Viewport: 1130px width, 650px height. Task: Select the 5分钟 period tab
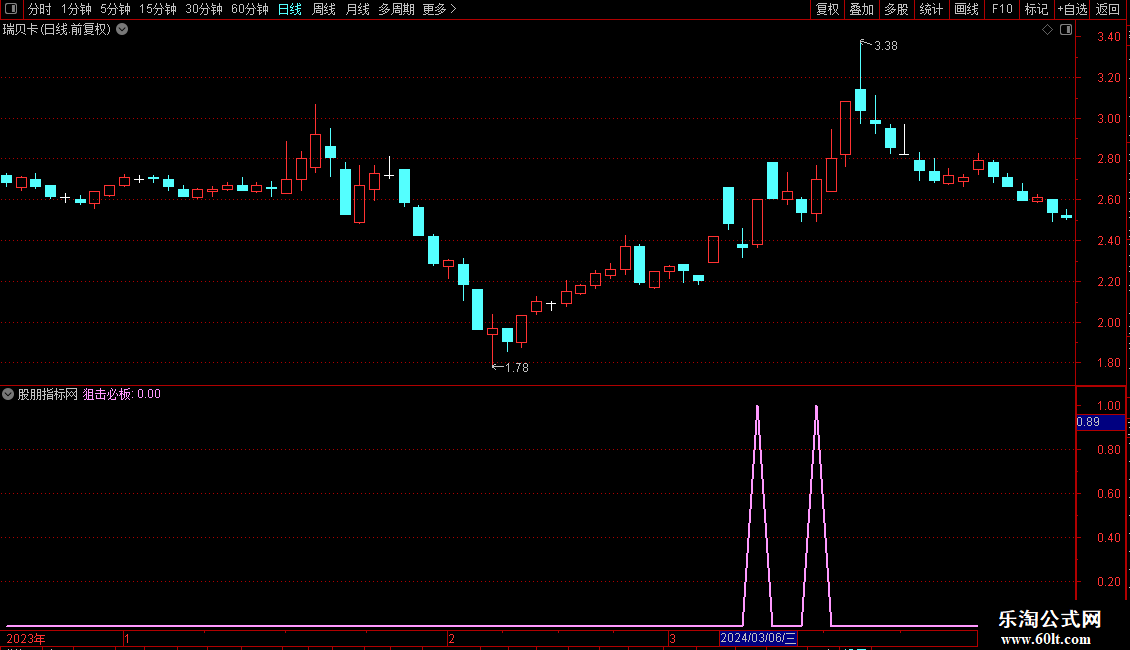click(x=115, y=9)
